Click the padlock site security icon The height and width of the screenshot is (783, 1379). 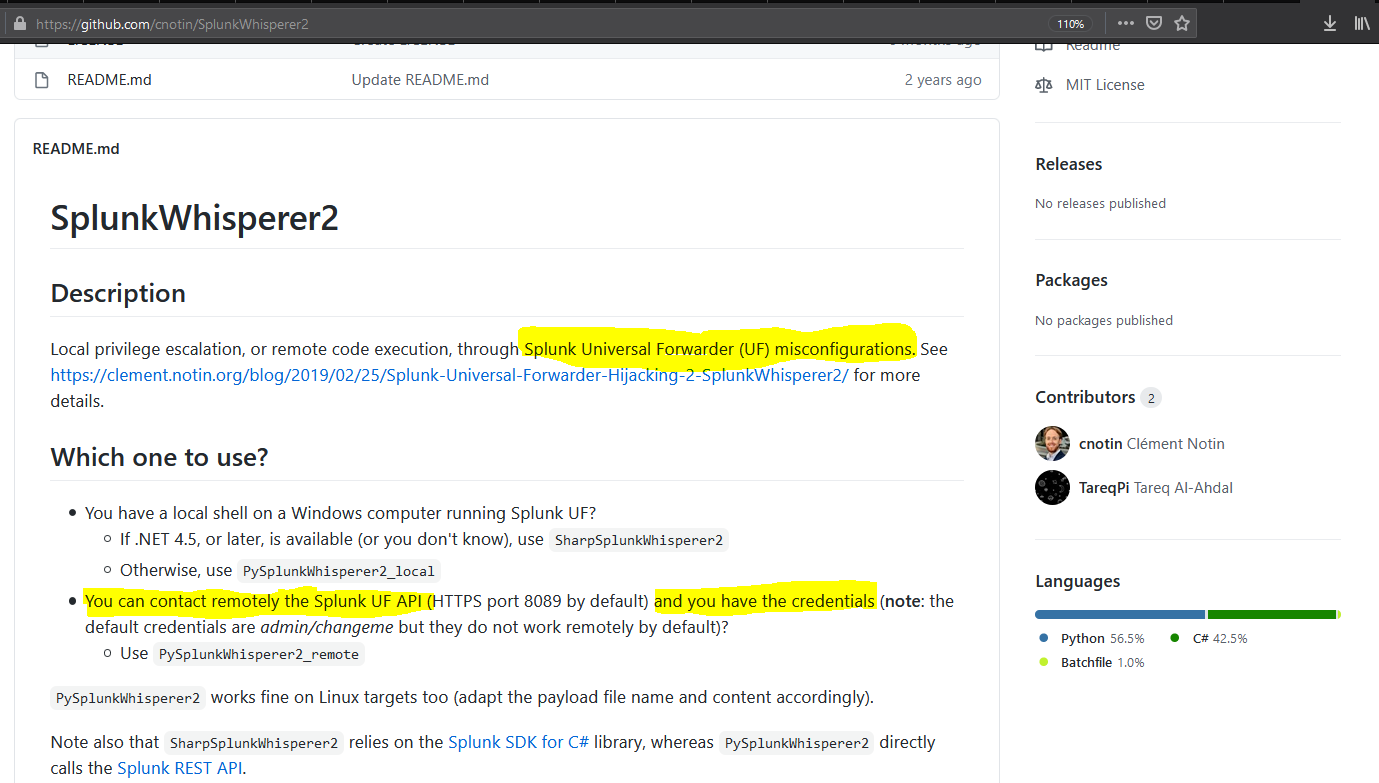[19, 23]
